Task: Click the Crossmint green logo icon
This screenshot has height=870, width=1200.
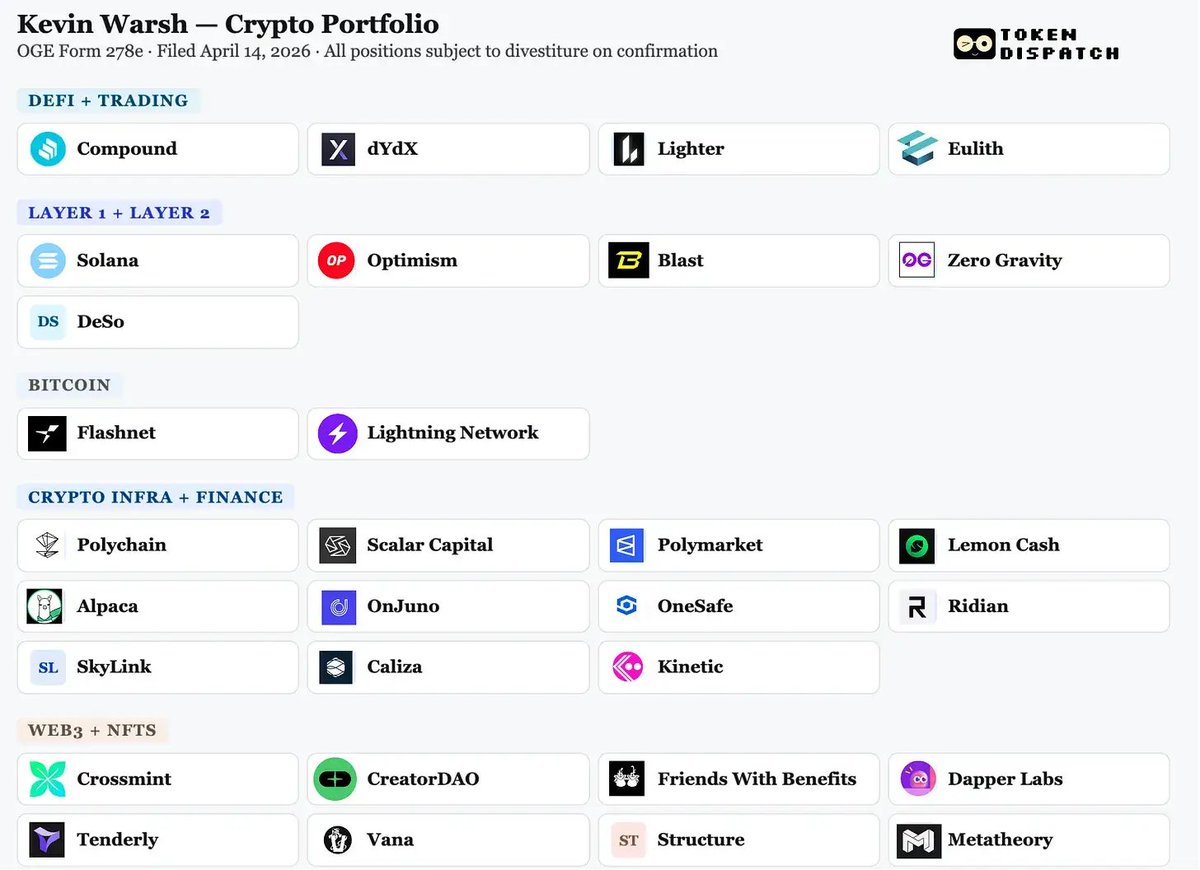Action: [47, 779]
